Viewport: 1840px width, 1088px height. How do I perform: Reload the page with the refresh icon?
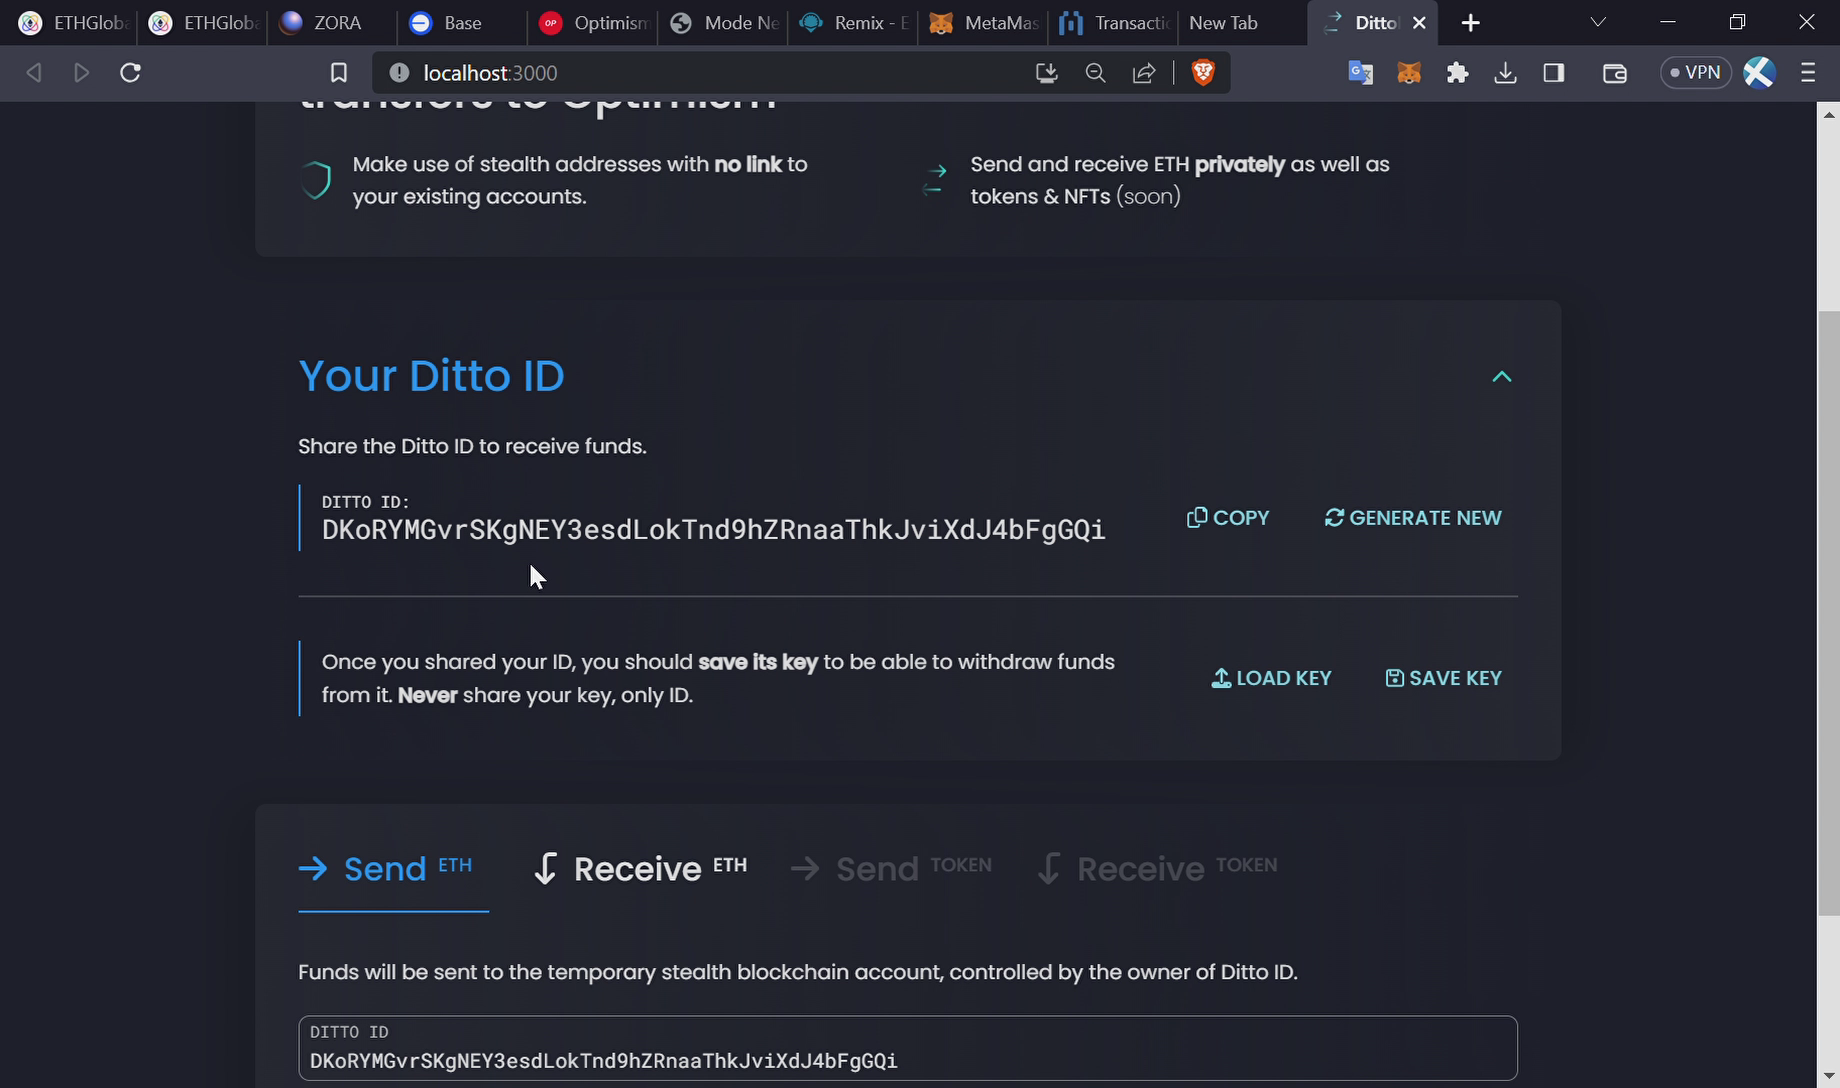point(130,73)
